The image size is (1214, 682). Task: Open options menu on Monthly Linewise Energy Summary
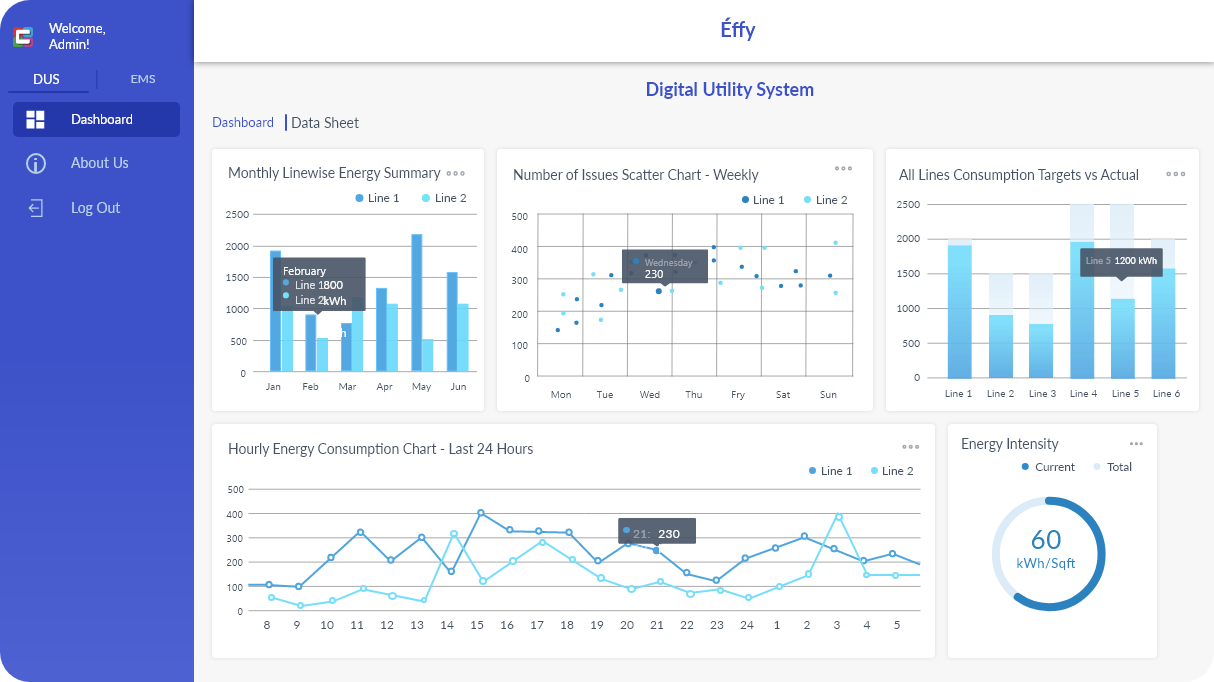(459, 174)
